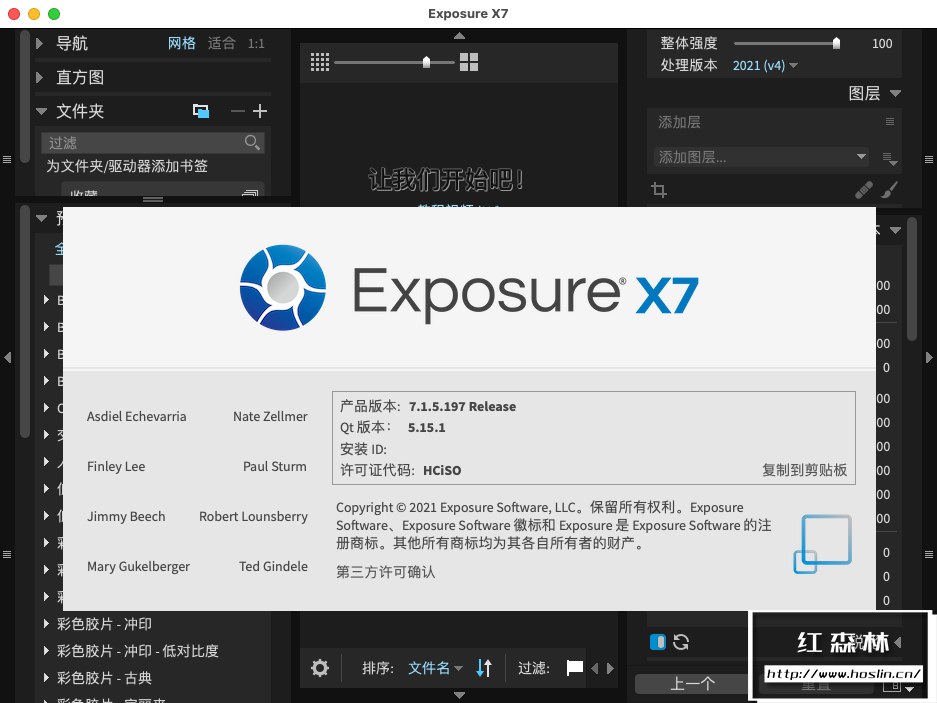Open settings gear in bottom toolbar
Screen dimensions: 937x703
(x=320, y=668)
